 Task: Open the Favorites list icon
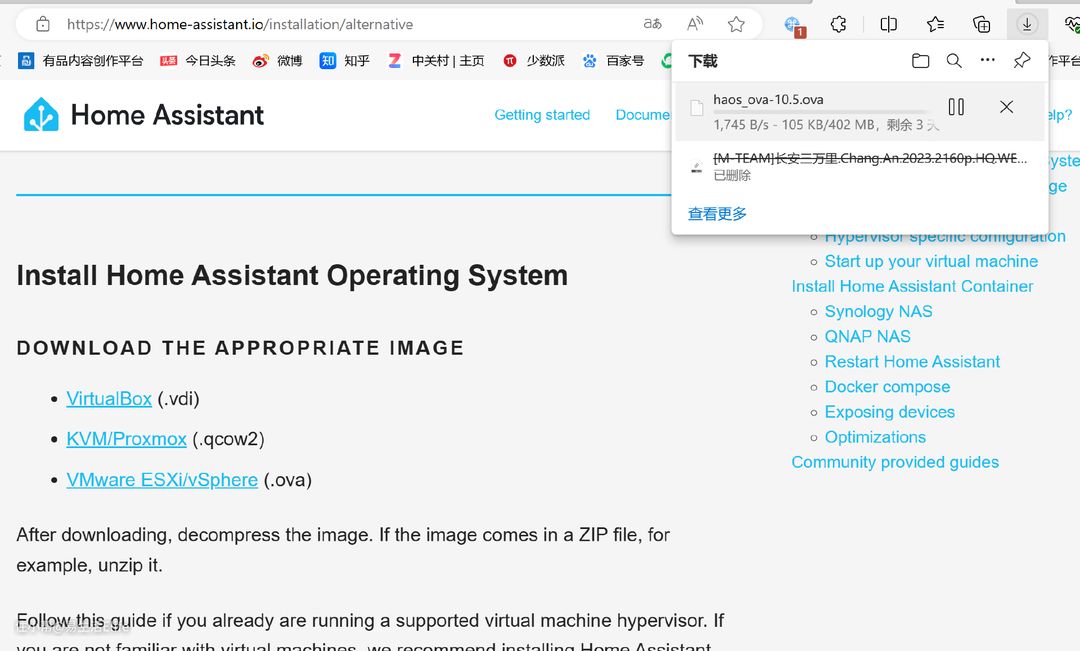click(935, 24)
